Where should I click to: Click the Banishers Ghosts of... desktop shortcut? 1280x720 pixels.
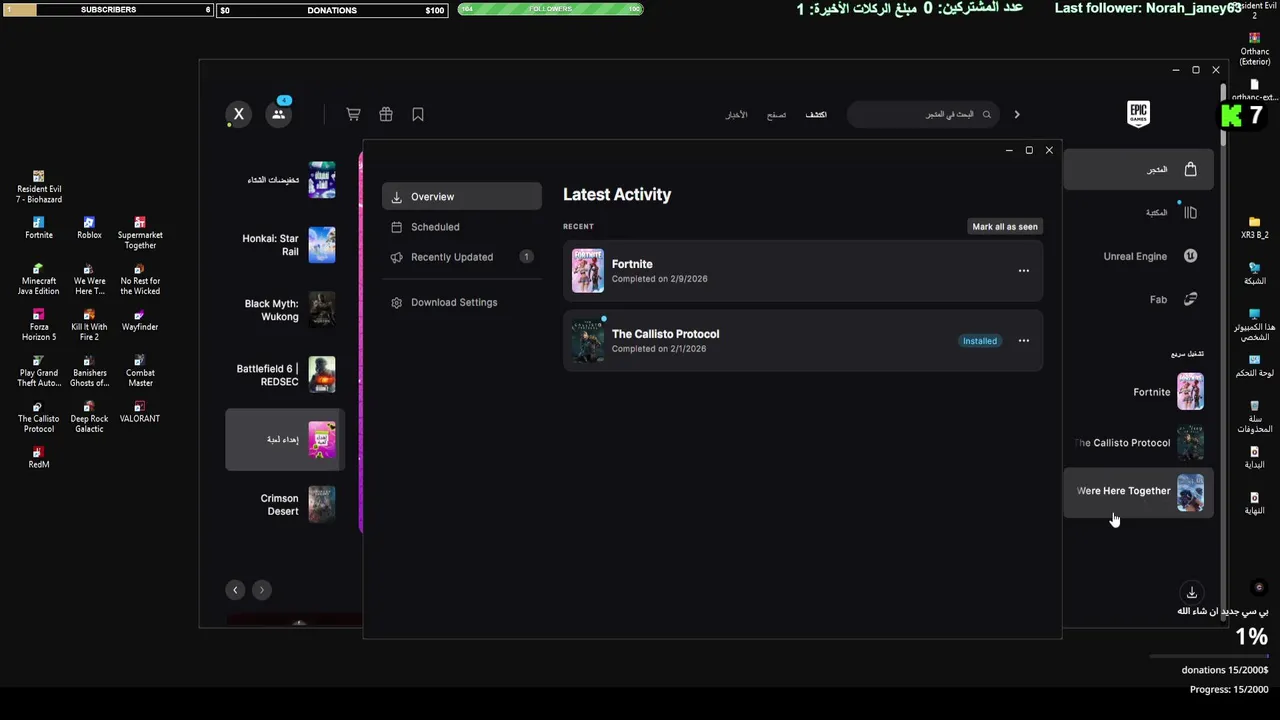pos(89,371)
